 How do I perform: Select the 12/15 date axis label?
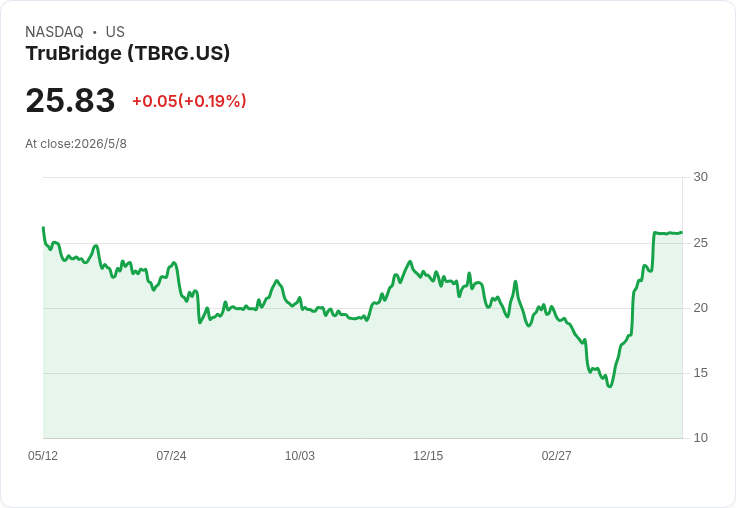coord(428,456)
